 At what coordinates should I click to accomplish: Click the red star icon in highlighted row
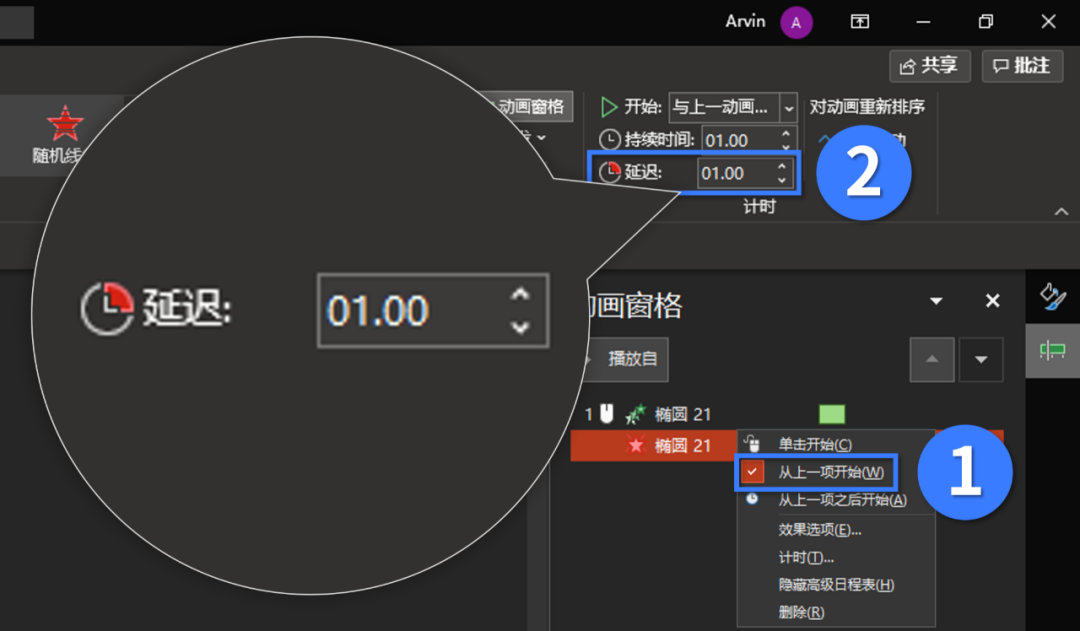(636, 445)
